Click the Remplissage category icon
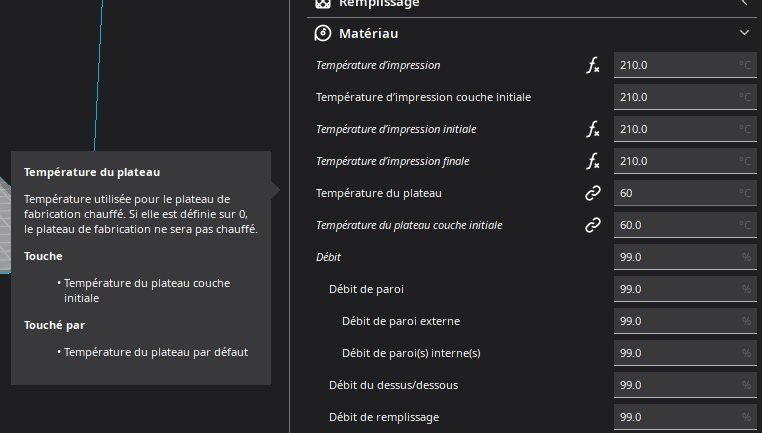The height and width of the screenshot is (433, 762). point(323,3)
